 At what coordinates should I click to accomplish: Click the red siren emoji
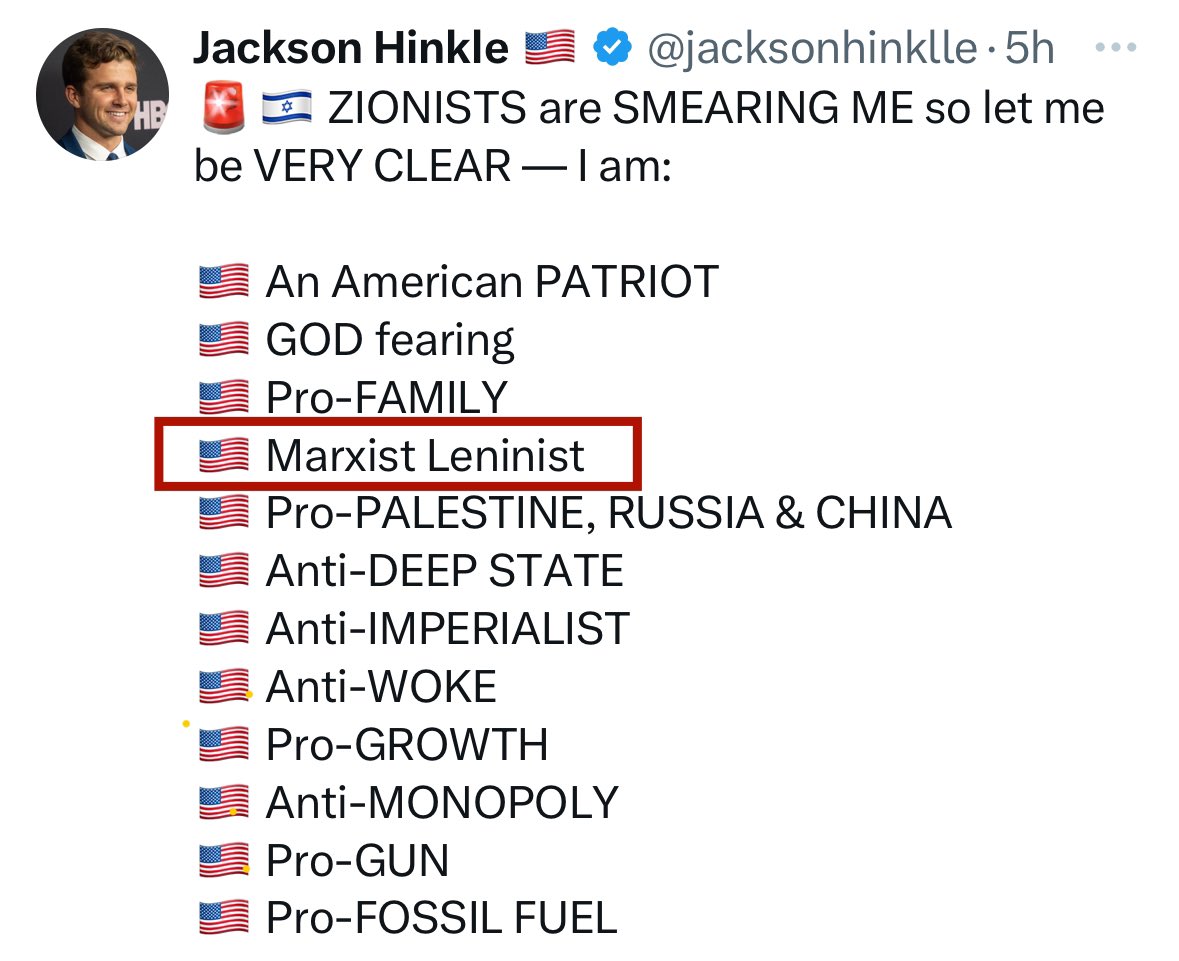click(222, 108)
